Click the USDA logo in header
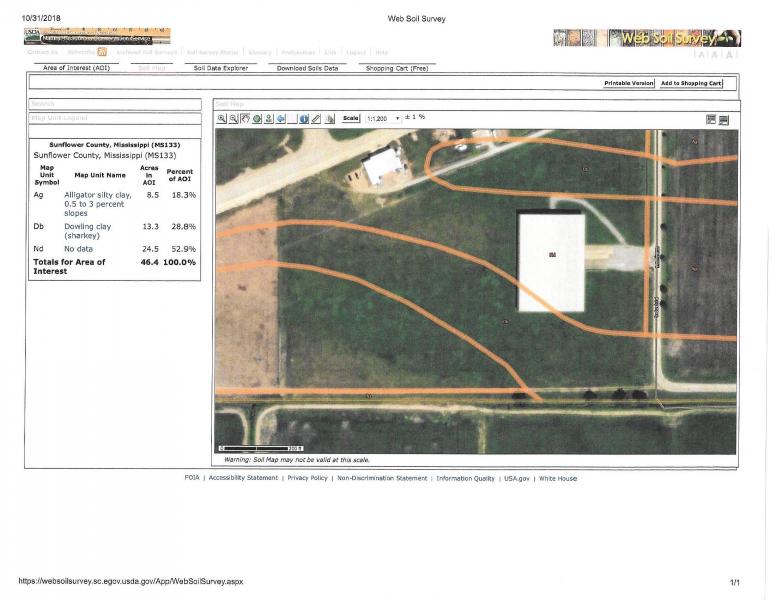This screenshot has width=776, height=600. click(x=33, y=31)
